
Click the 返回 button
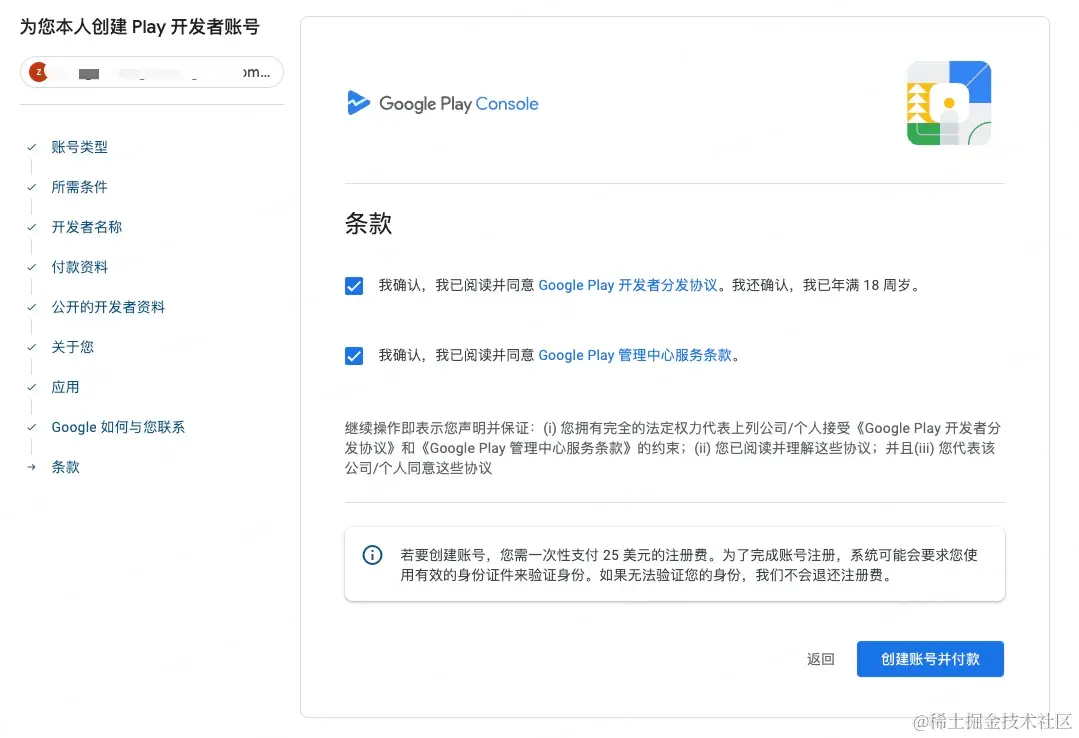pos(820,659)
